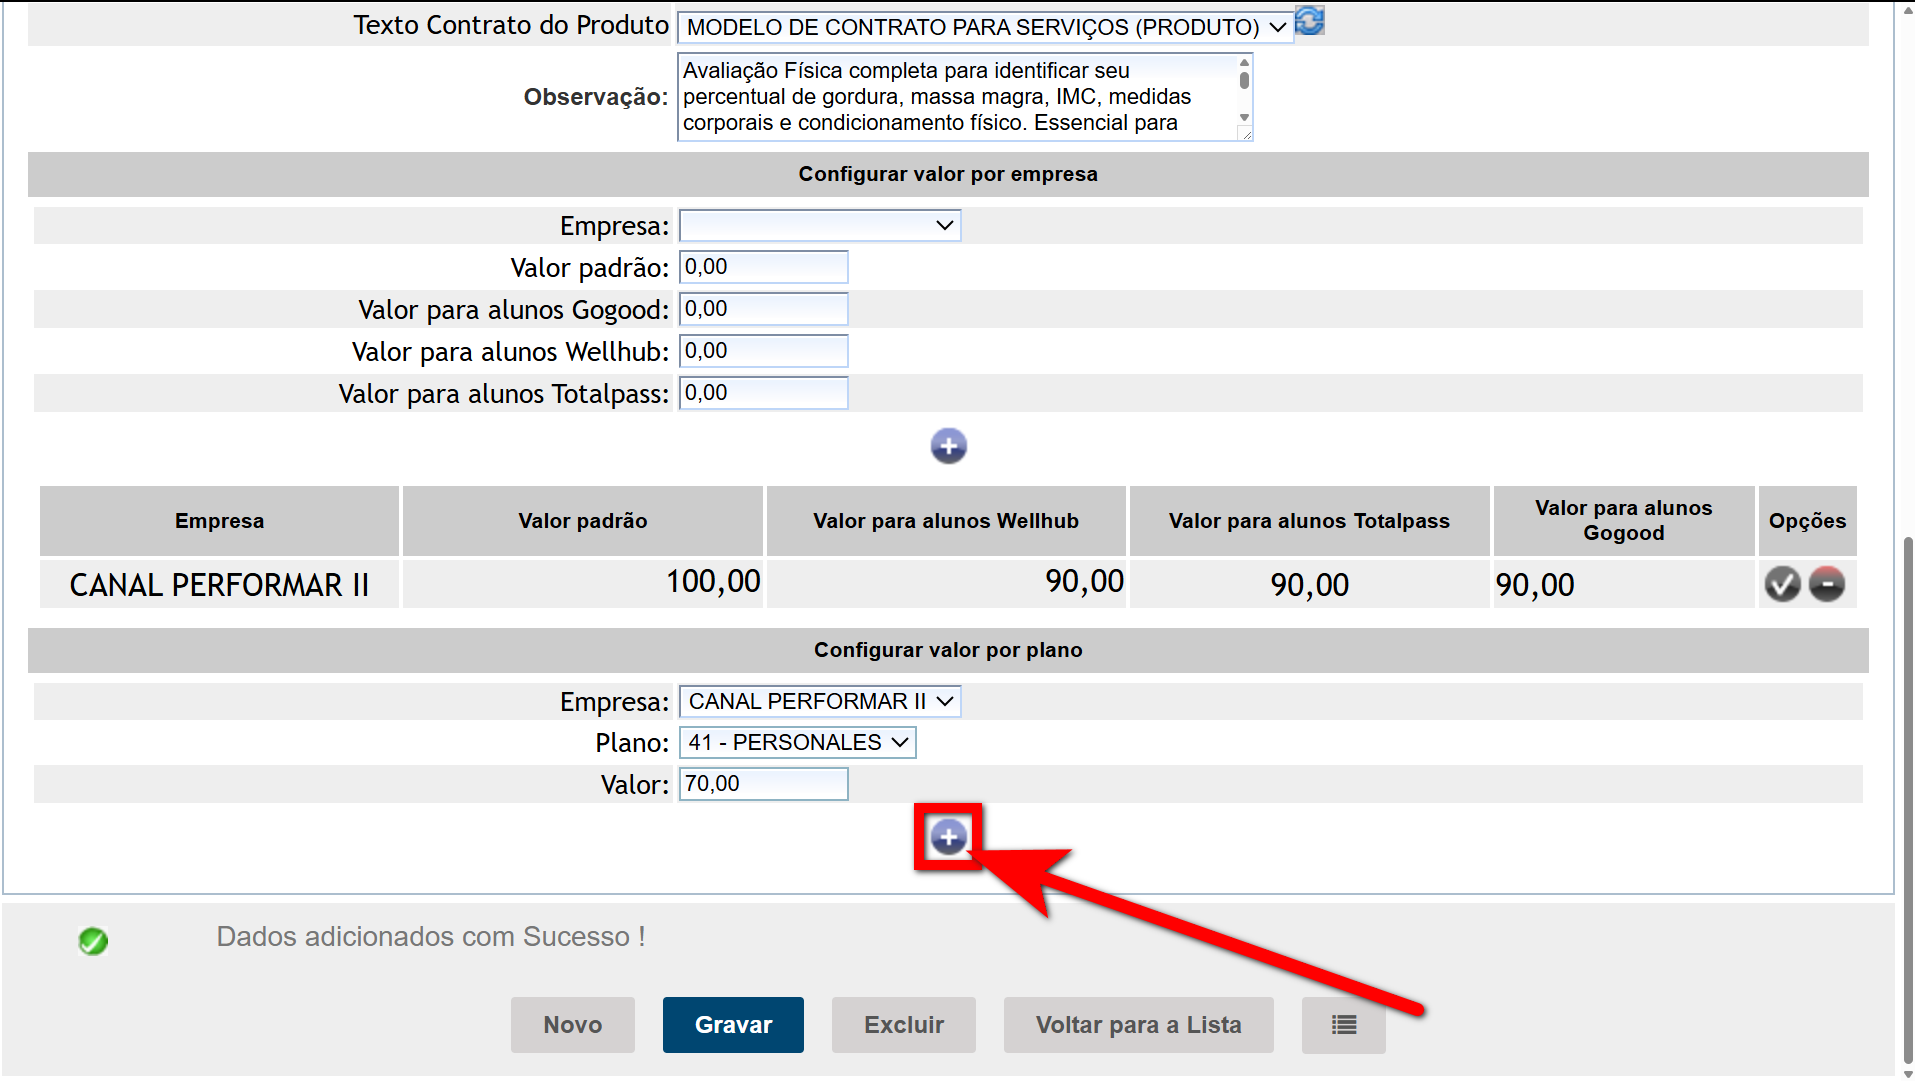
Task: Open Texto Contrato do Produto dropdown
Action: (x=985, y=27)
